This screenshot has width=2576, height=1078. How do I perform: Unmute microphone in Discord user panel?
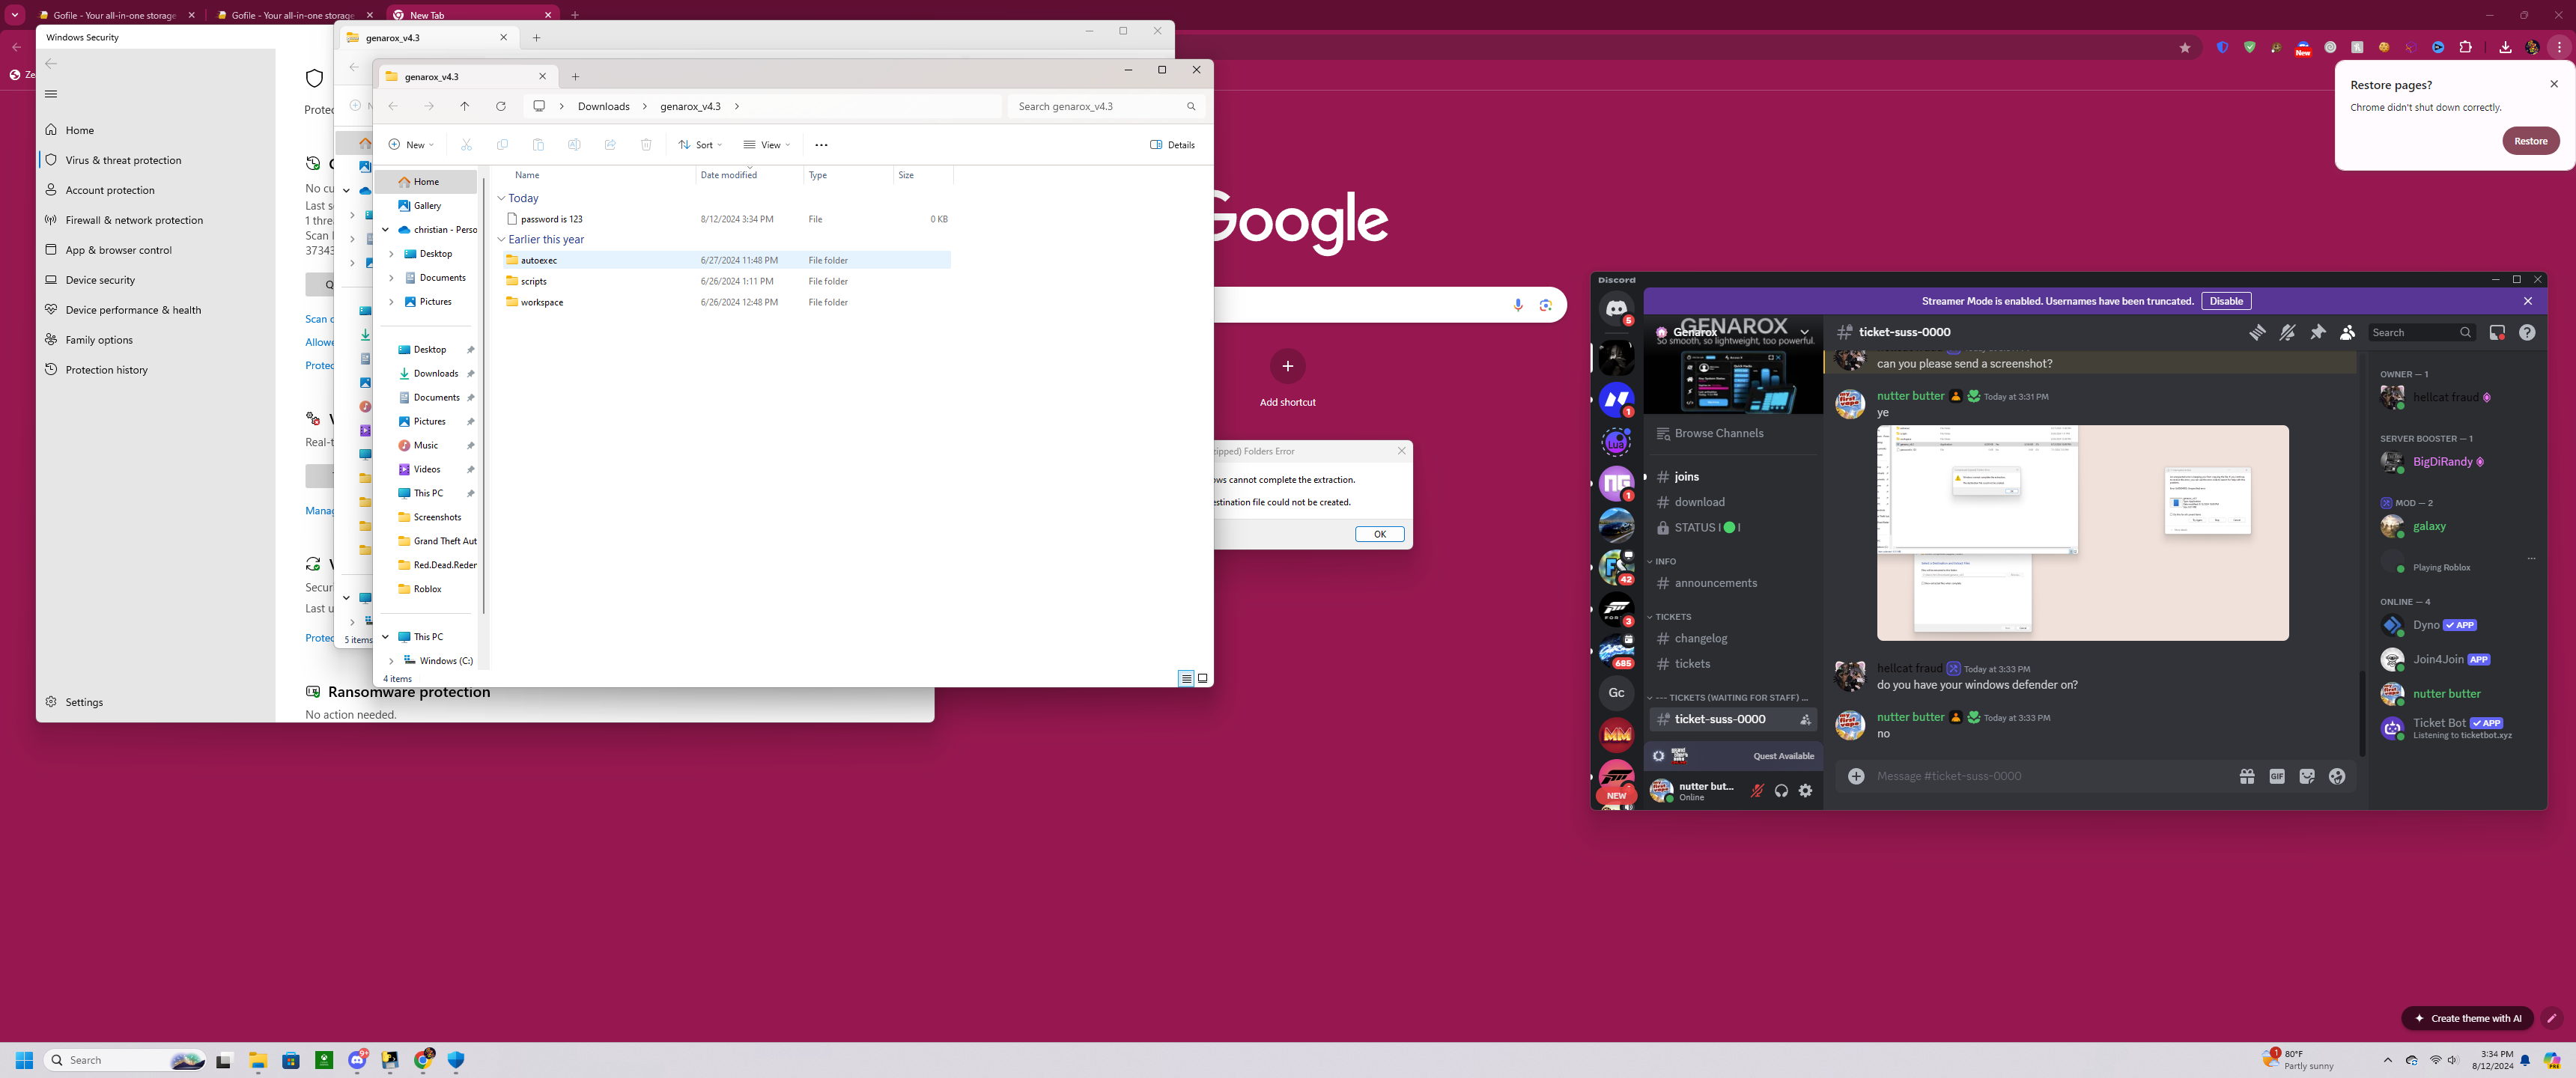(1757, 791)
